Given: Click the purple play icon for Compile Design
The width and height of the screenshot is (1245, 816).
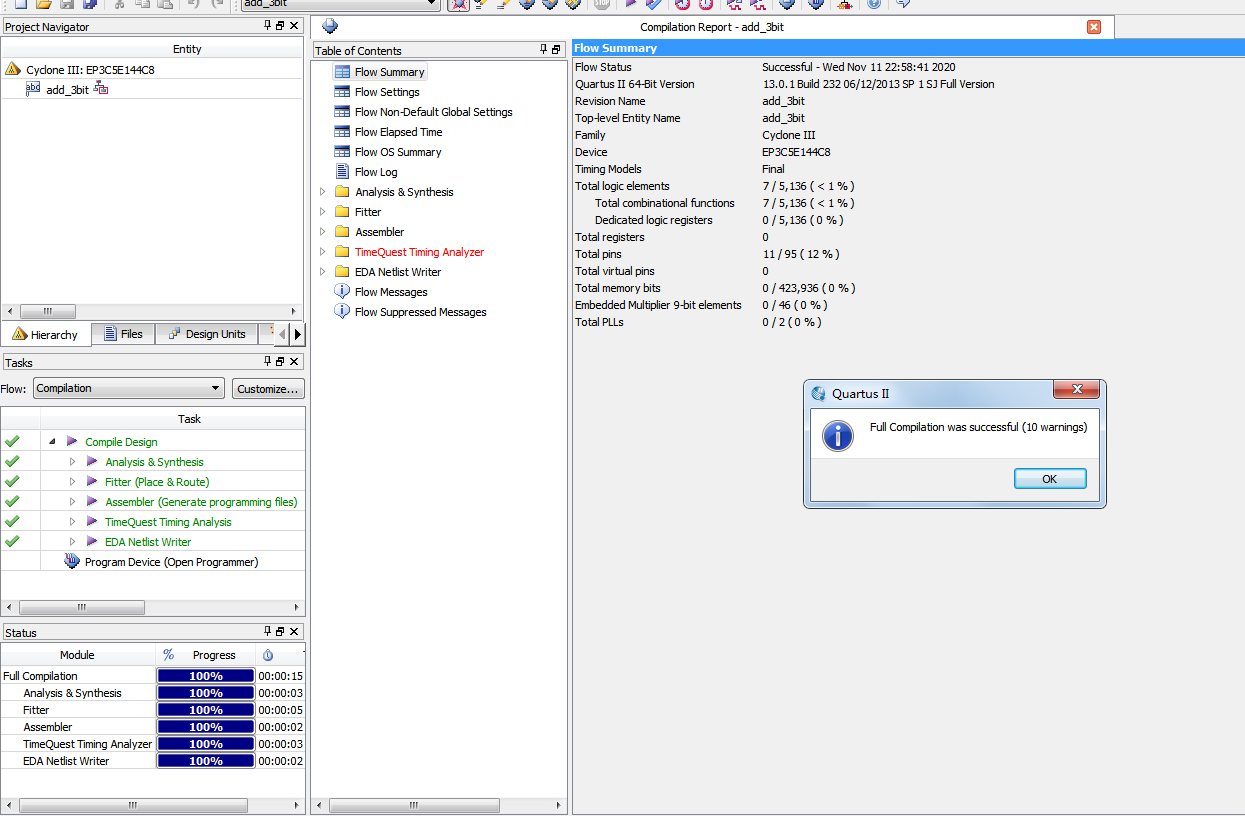Looking at the screenshot, I should point(72,442).
